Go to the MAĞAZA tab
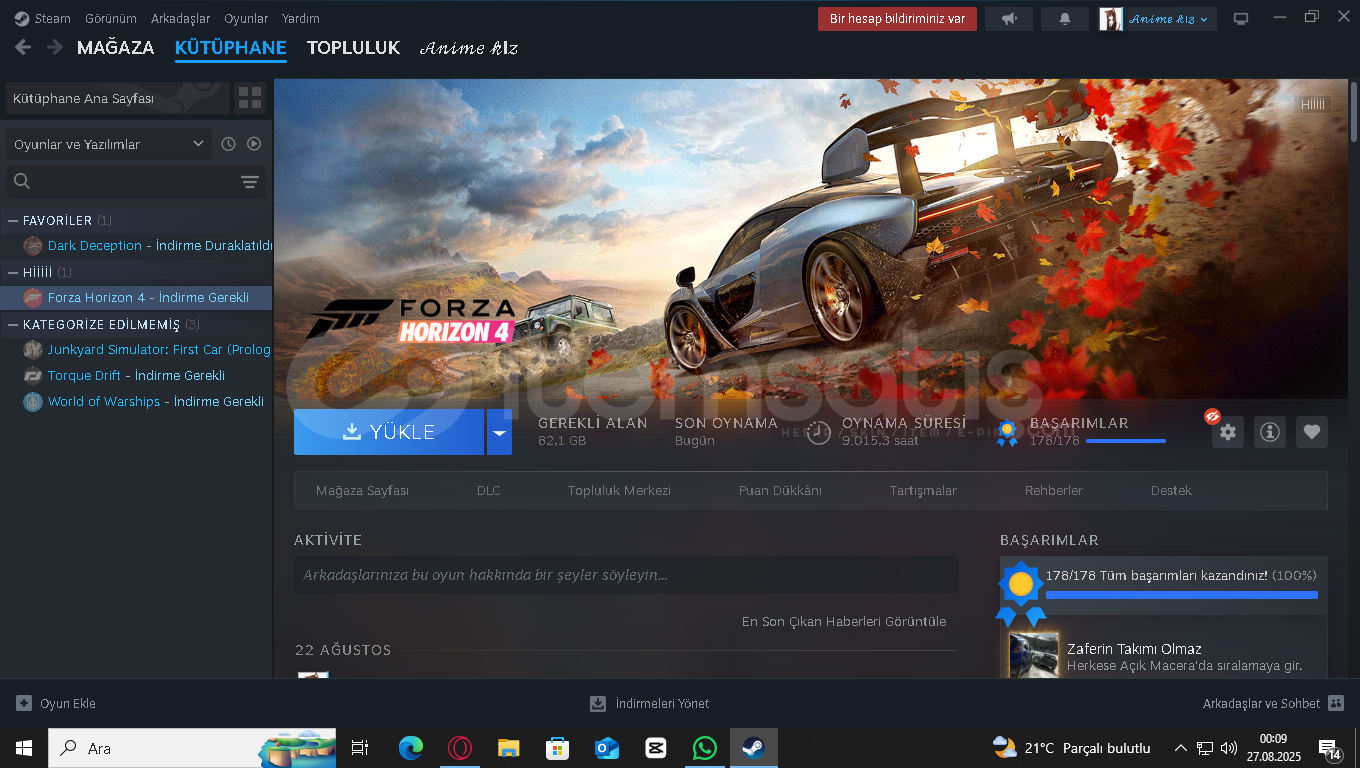1360x768 pixels. 116,48
